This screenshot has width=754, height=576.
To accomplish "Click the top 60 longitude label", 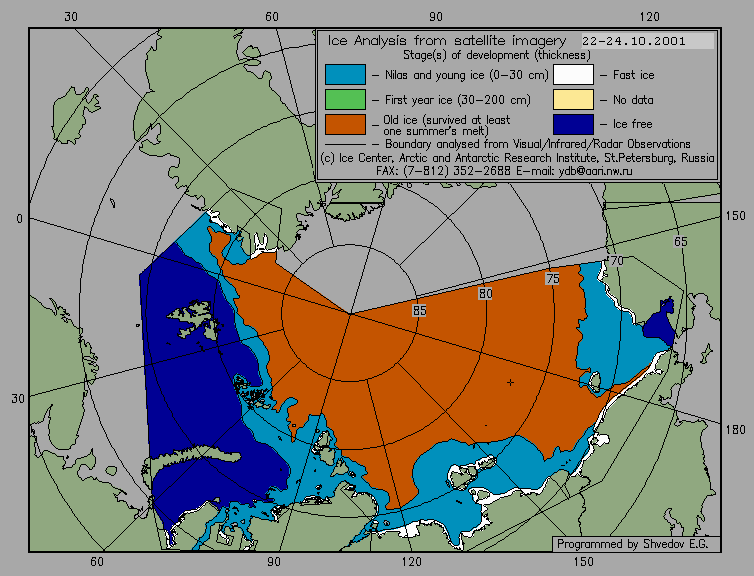I will coord(272,17).
